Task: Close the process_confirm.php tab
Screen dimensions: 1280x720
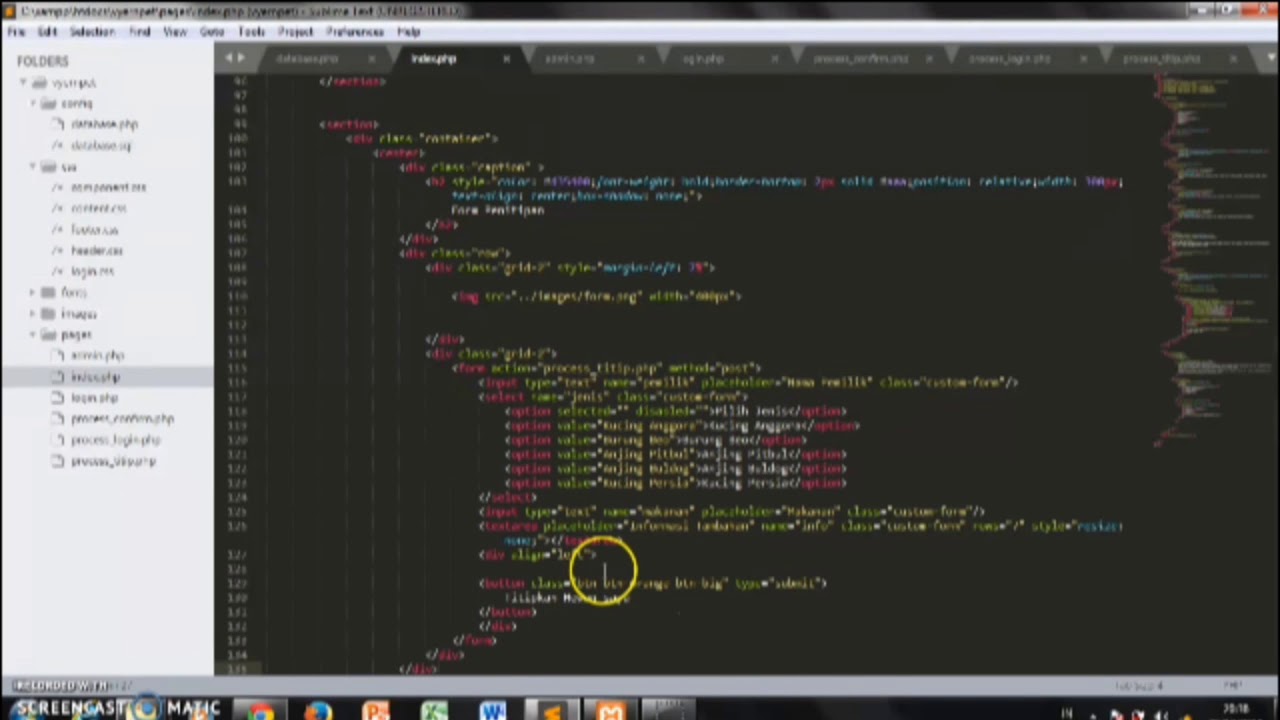Action: (x=929, y=59)
